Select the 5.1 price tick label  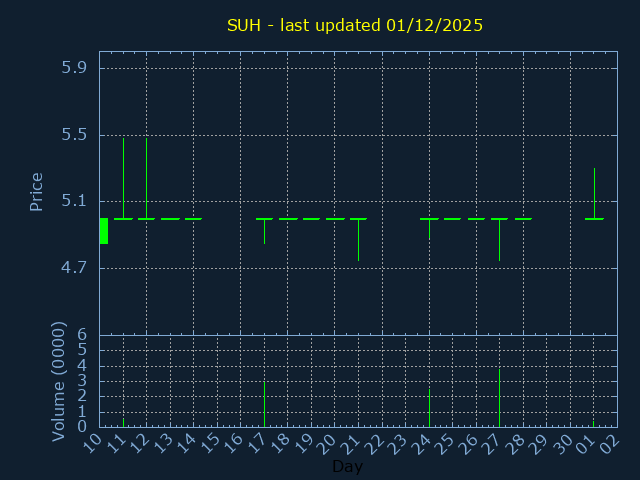click(74, 201)
